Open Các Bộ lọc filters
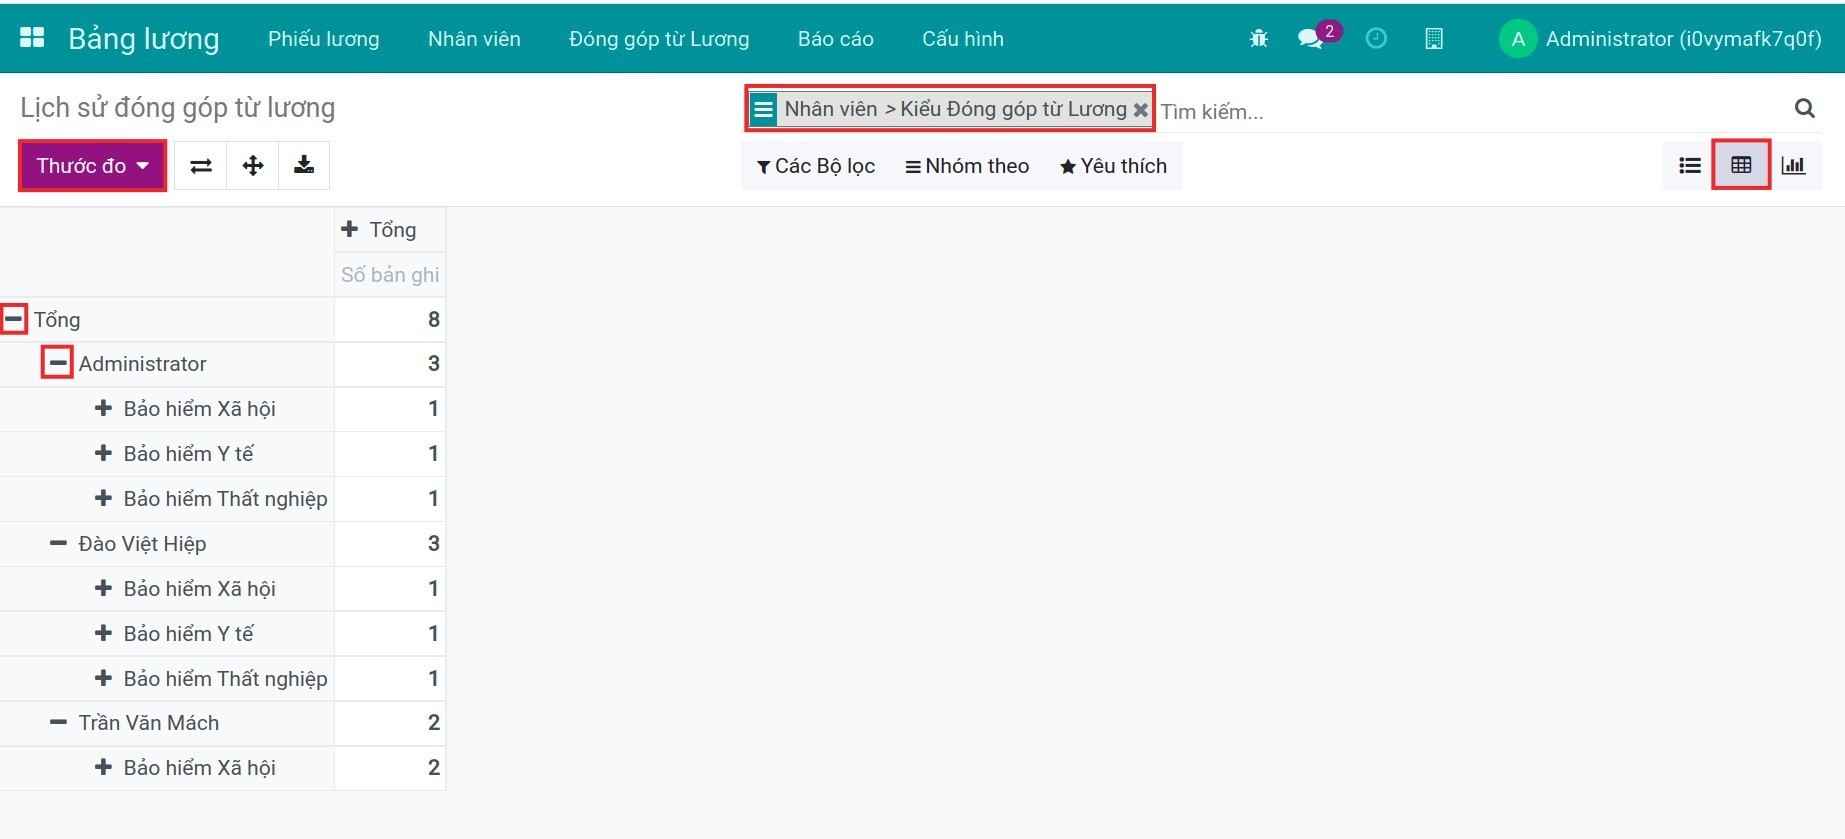1845x839 pixels. (816, 166)
